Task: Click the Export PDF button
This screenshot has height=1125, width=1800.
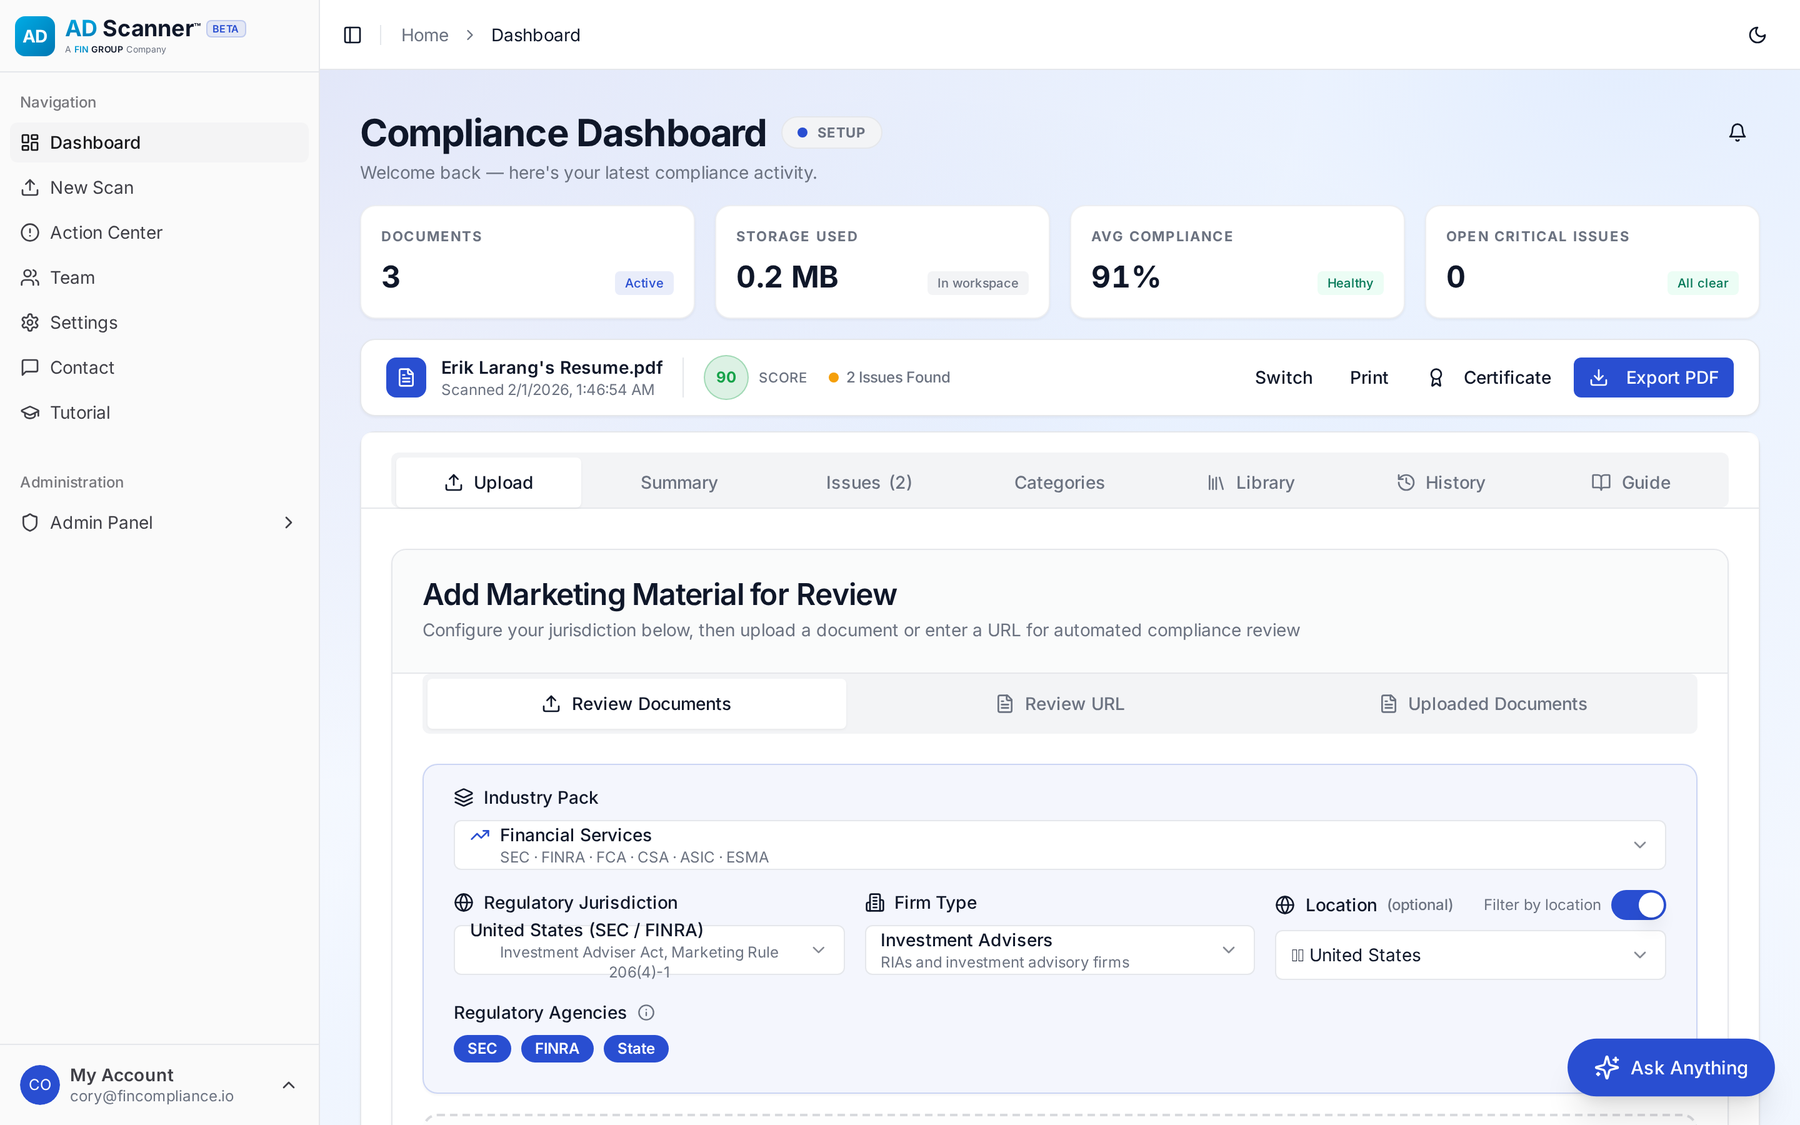Action: (x=1653, y=377)
